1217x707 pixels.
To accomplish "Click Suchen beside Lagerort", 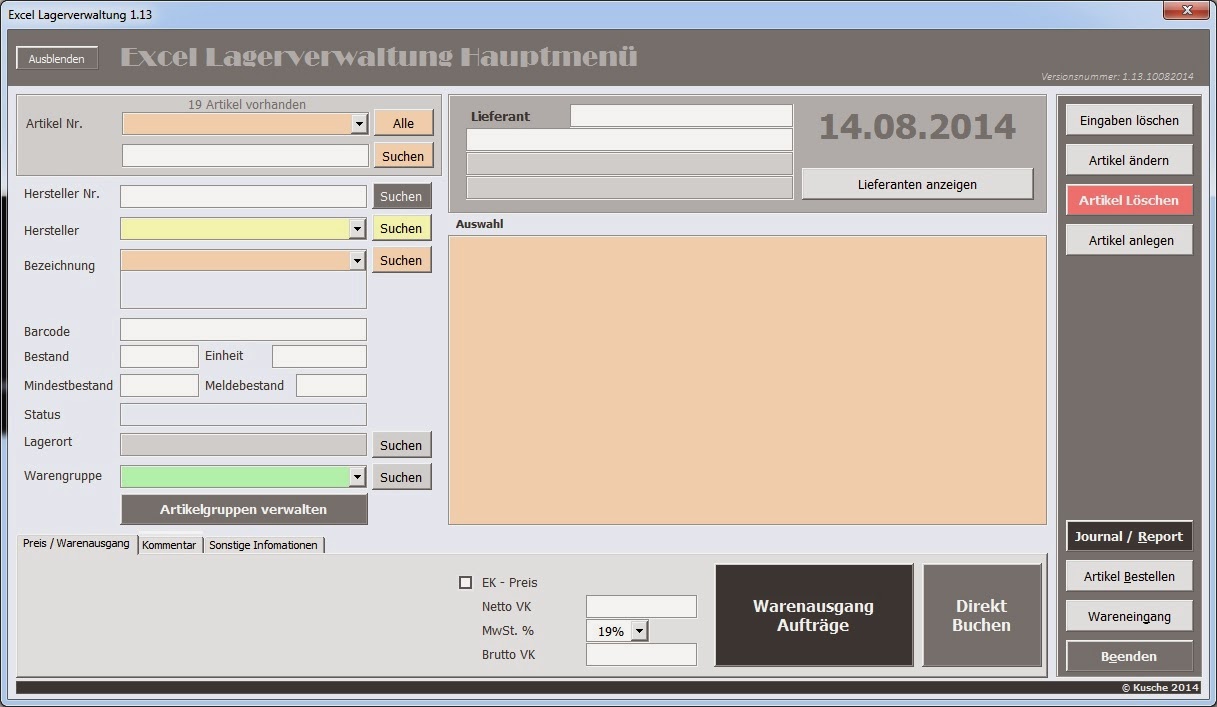I will [x=401, y=445].
